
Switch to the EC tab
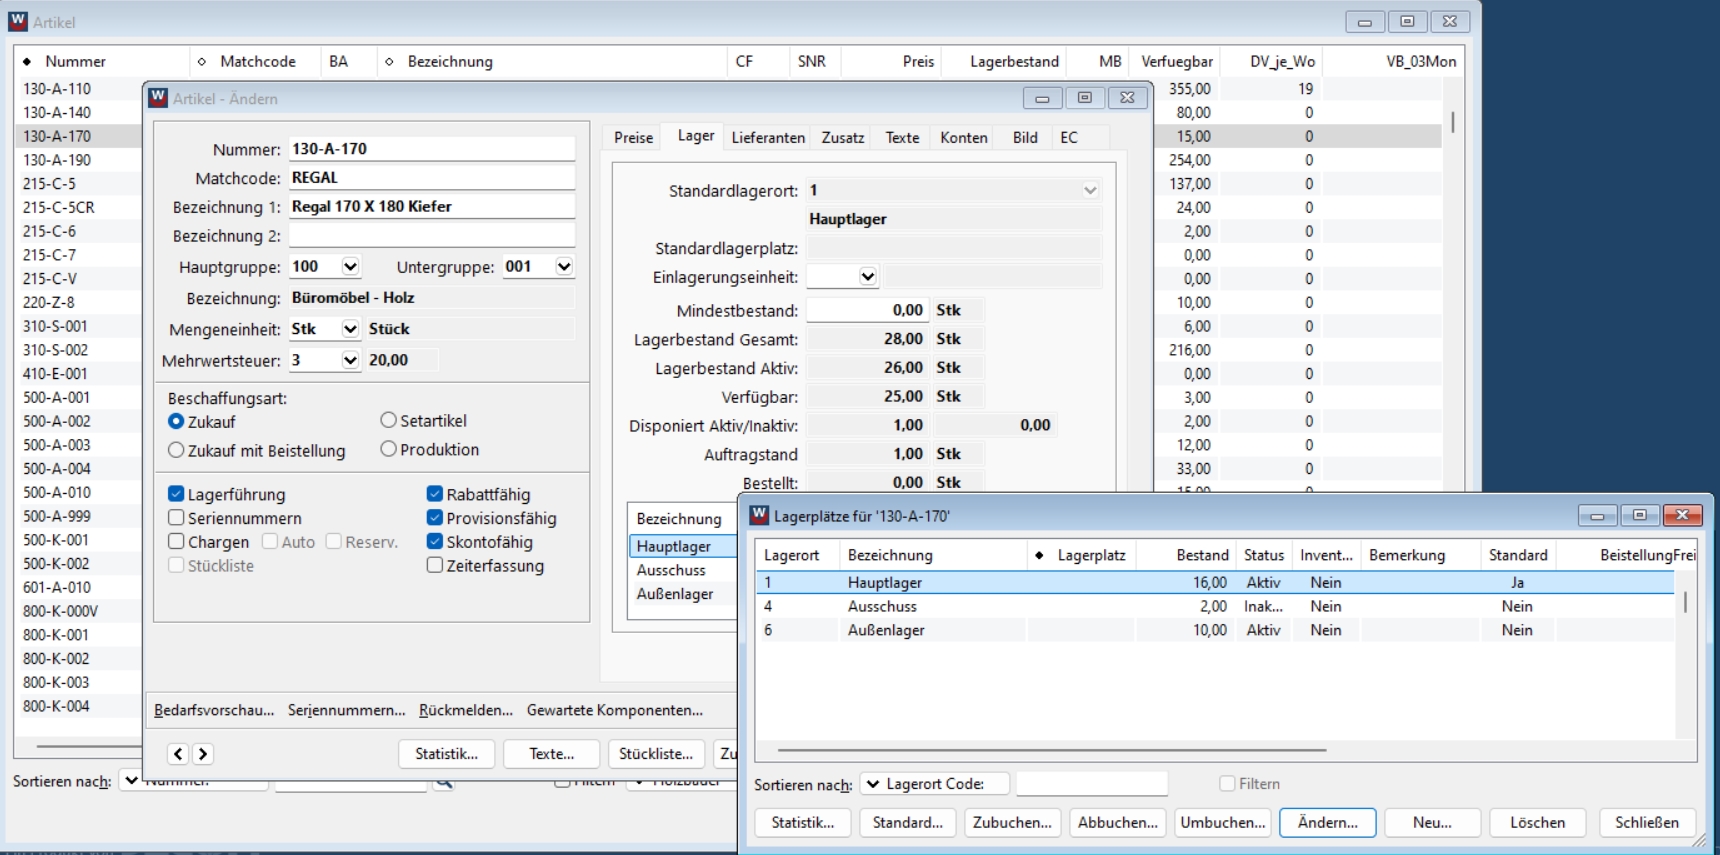(1069, 138)
